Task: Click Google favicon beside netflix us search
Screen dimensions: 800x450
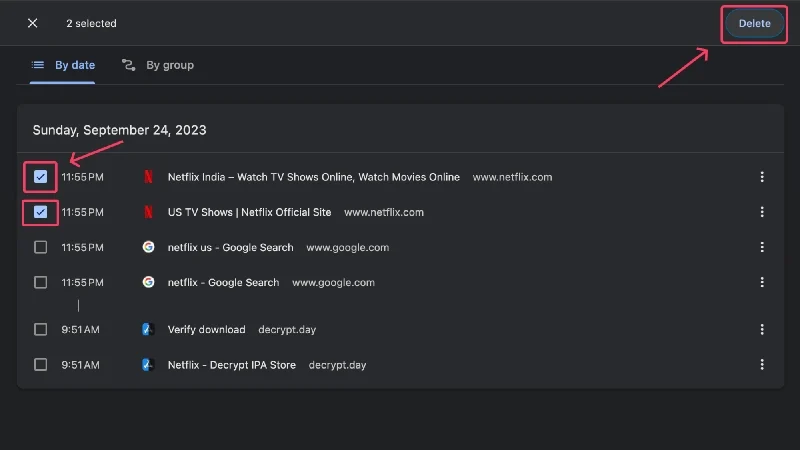Action: (148, 247)
